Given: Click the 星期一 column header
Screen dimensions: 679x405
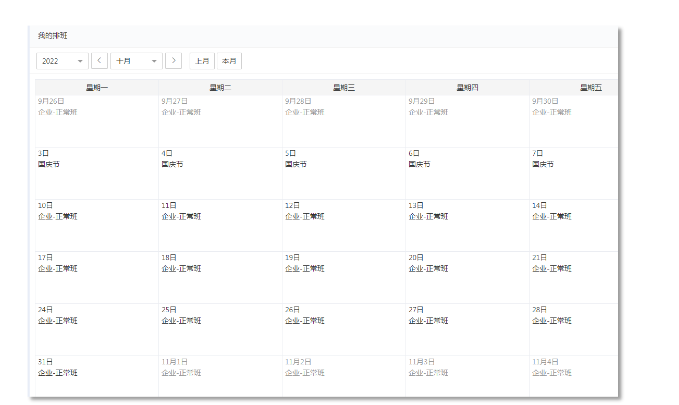Looking at the screenshot, I should (x=97, y=88).
